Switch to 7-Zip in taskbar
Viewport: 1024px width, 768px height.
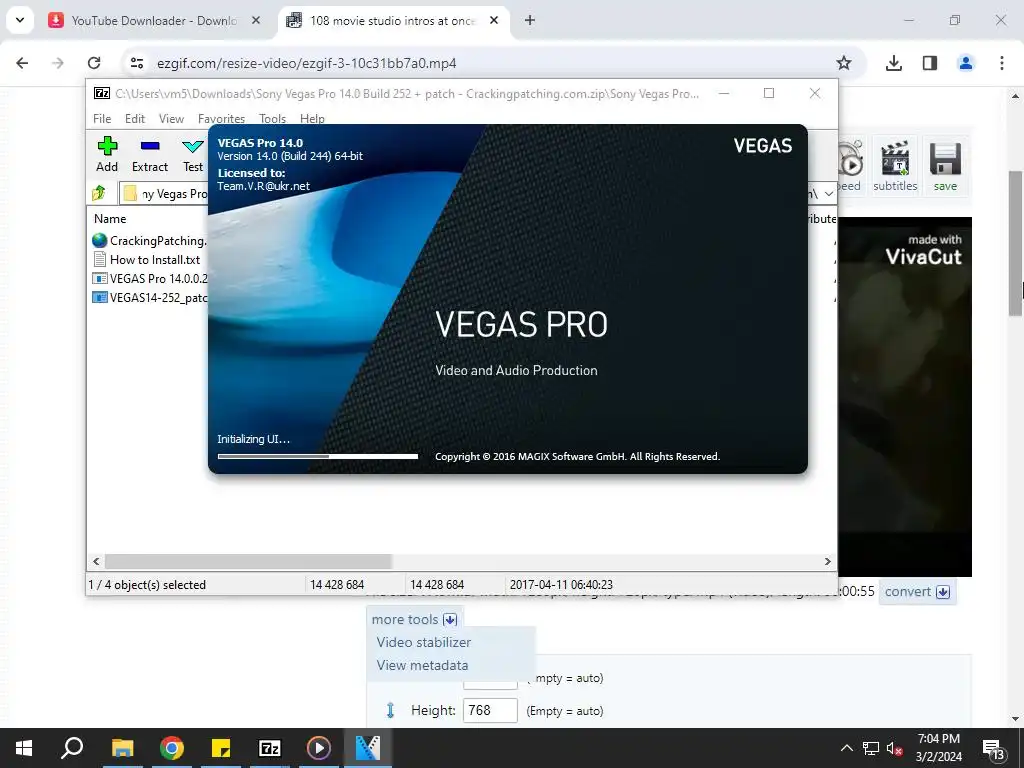coord(270,748)
